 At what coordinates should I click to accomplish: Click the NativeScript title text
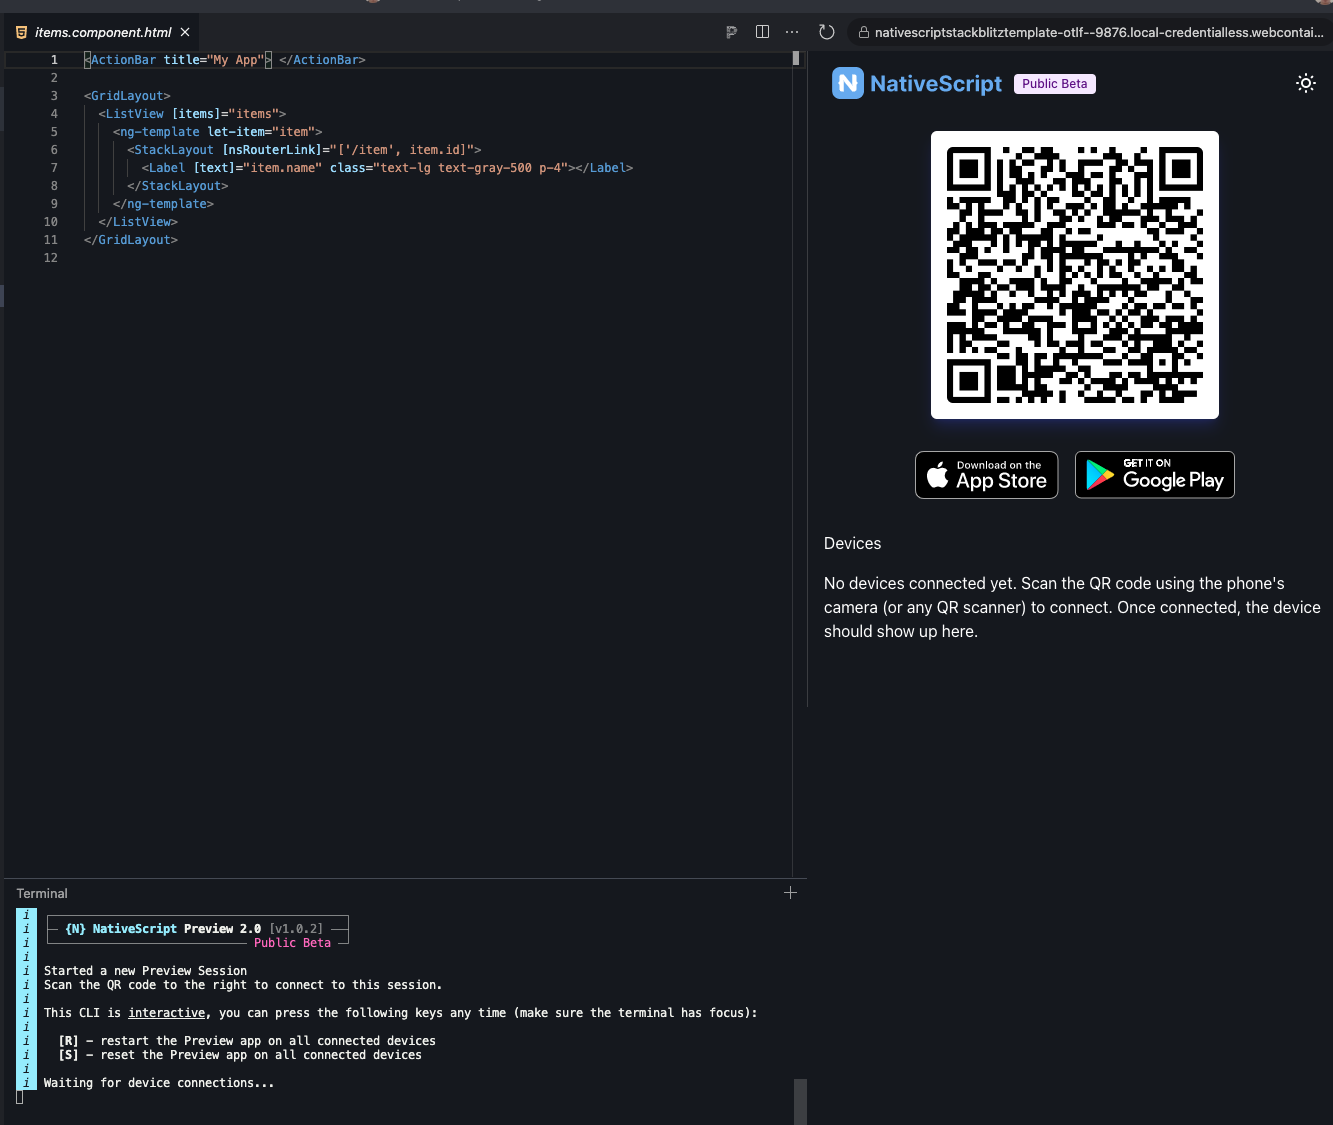click(x=936, y=84)
